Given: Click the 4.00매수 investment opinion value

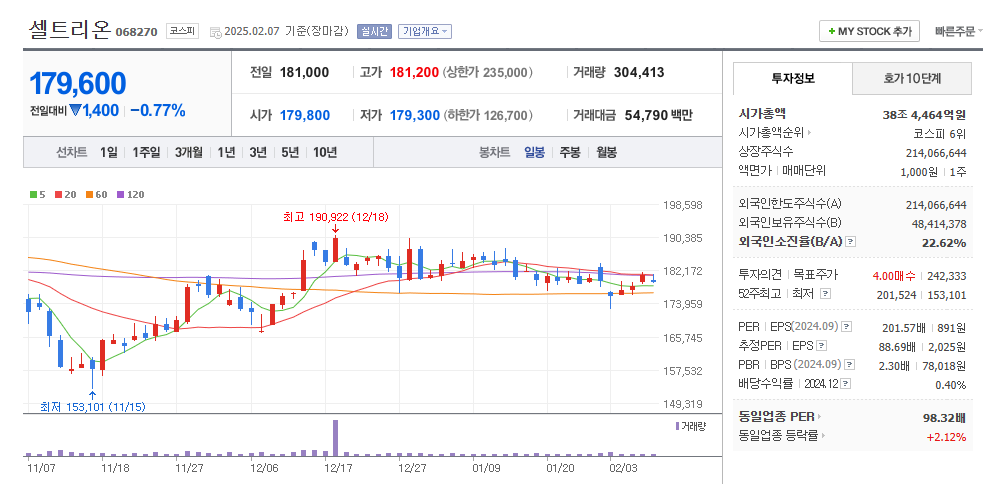Looking at the screenshot, I should (894, 275).
